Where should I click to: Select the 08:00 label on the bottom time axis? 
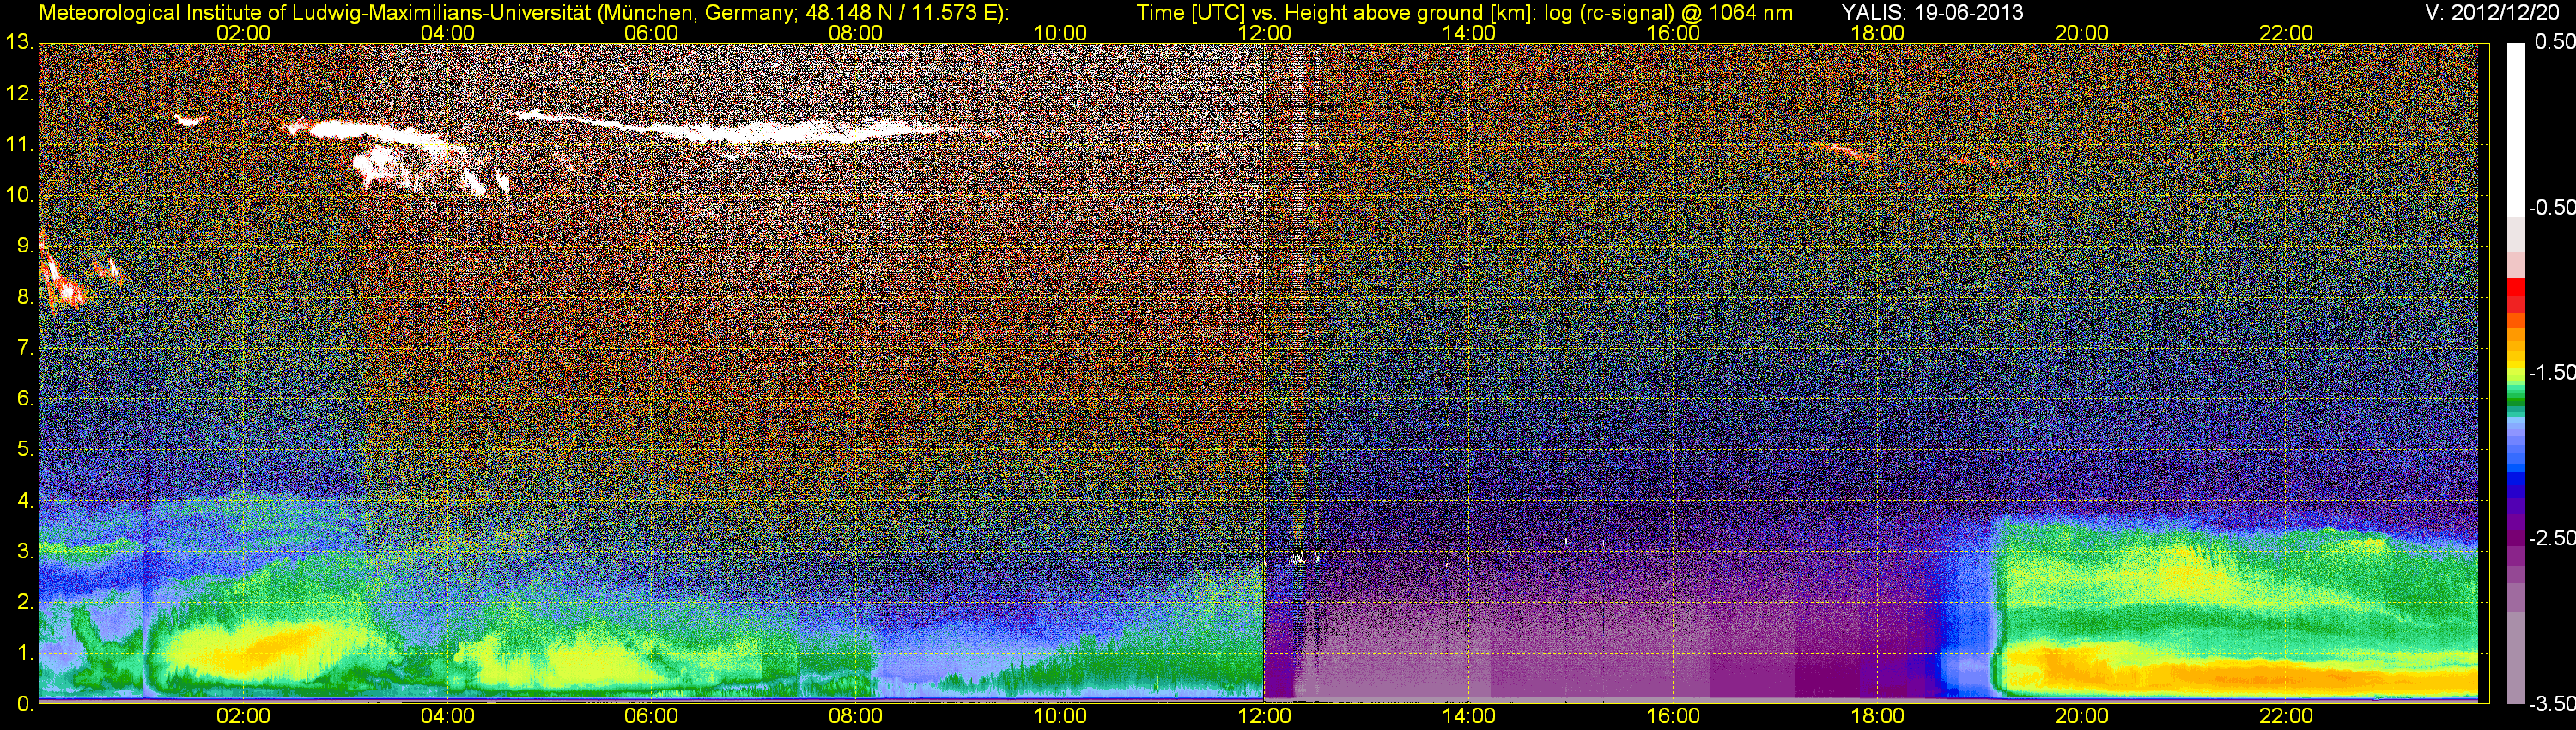point(856,716)
